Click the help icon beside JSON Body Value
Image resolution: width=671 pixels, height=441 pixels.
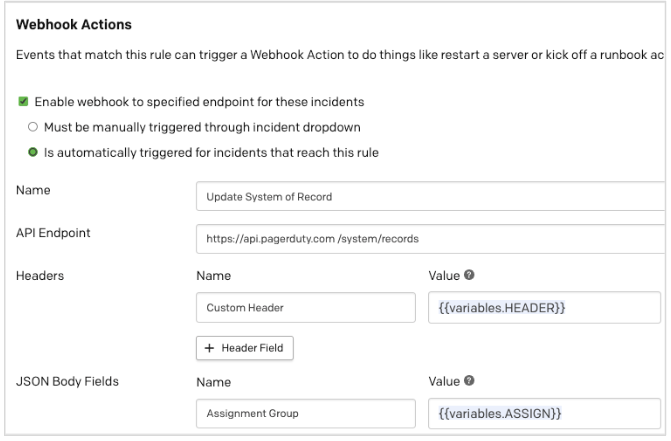(468, 381)
